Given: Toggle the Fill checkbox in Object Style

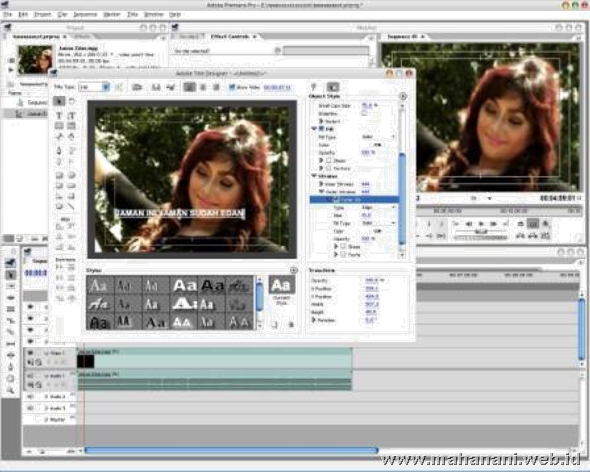Looking at the screenshot, I should click(321, 129).
